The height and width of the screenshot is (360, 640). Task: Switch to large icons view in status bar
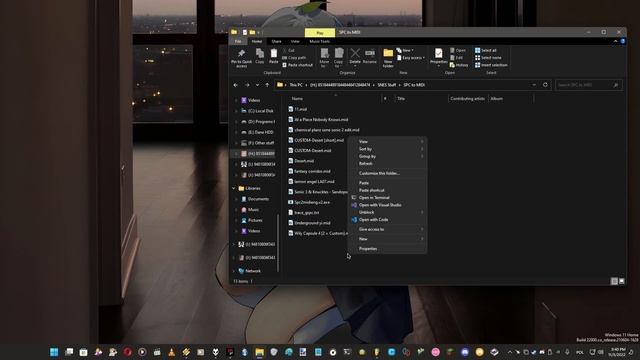pyautogui.click(x=622, y=281)
